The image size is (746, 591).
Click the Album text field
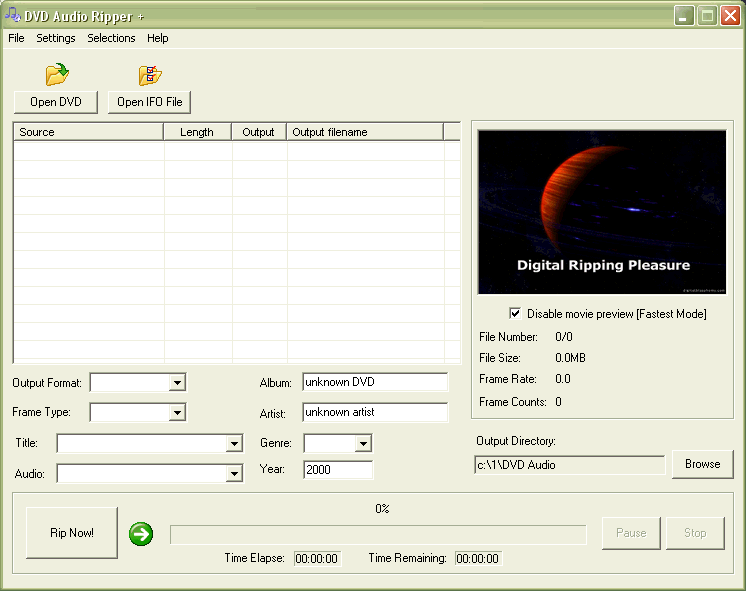(375, 382)
